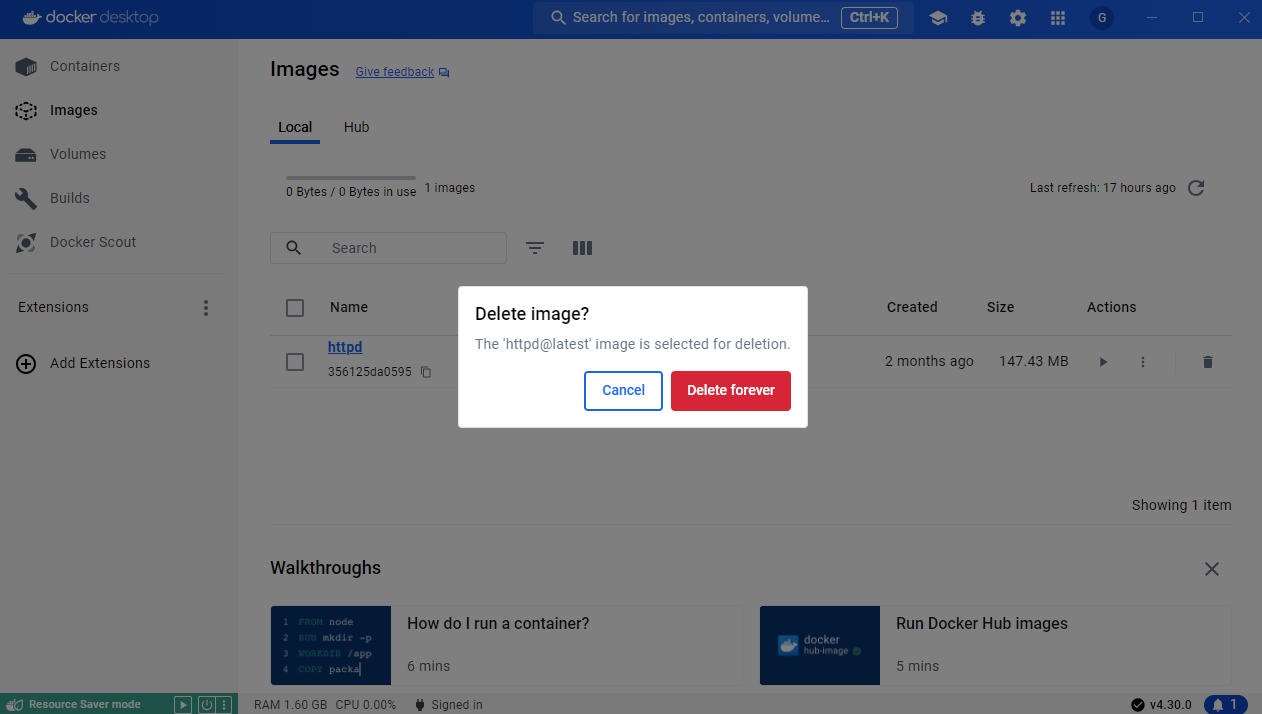1262x714 pixels.
Task: Open the Give feedback link
Action: pyautogui.click(x=395, y=72)
